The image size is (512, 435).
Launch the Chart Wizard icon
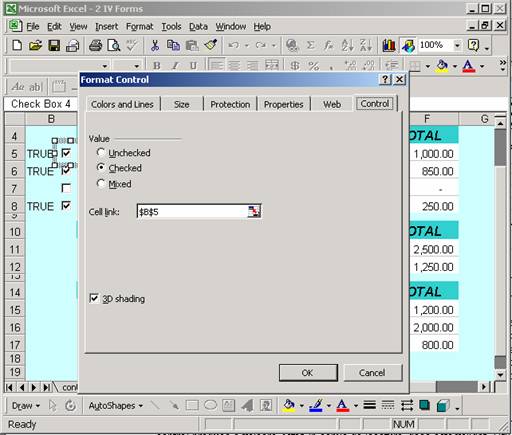(x=389, y=45)
